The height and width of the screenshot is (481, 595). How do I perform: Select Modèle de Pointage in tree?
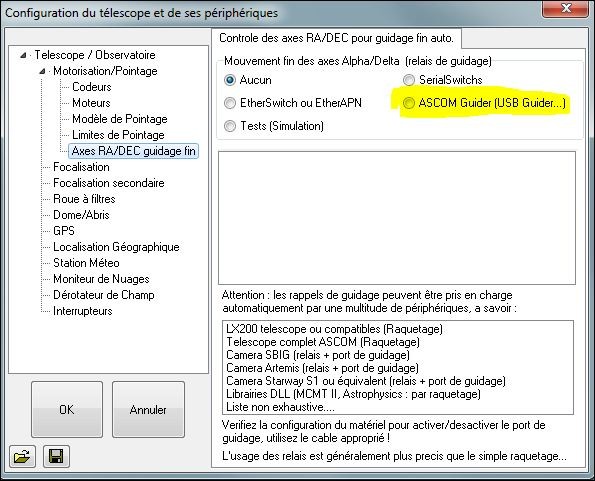(x=120, y=119)
